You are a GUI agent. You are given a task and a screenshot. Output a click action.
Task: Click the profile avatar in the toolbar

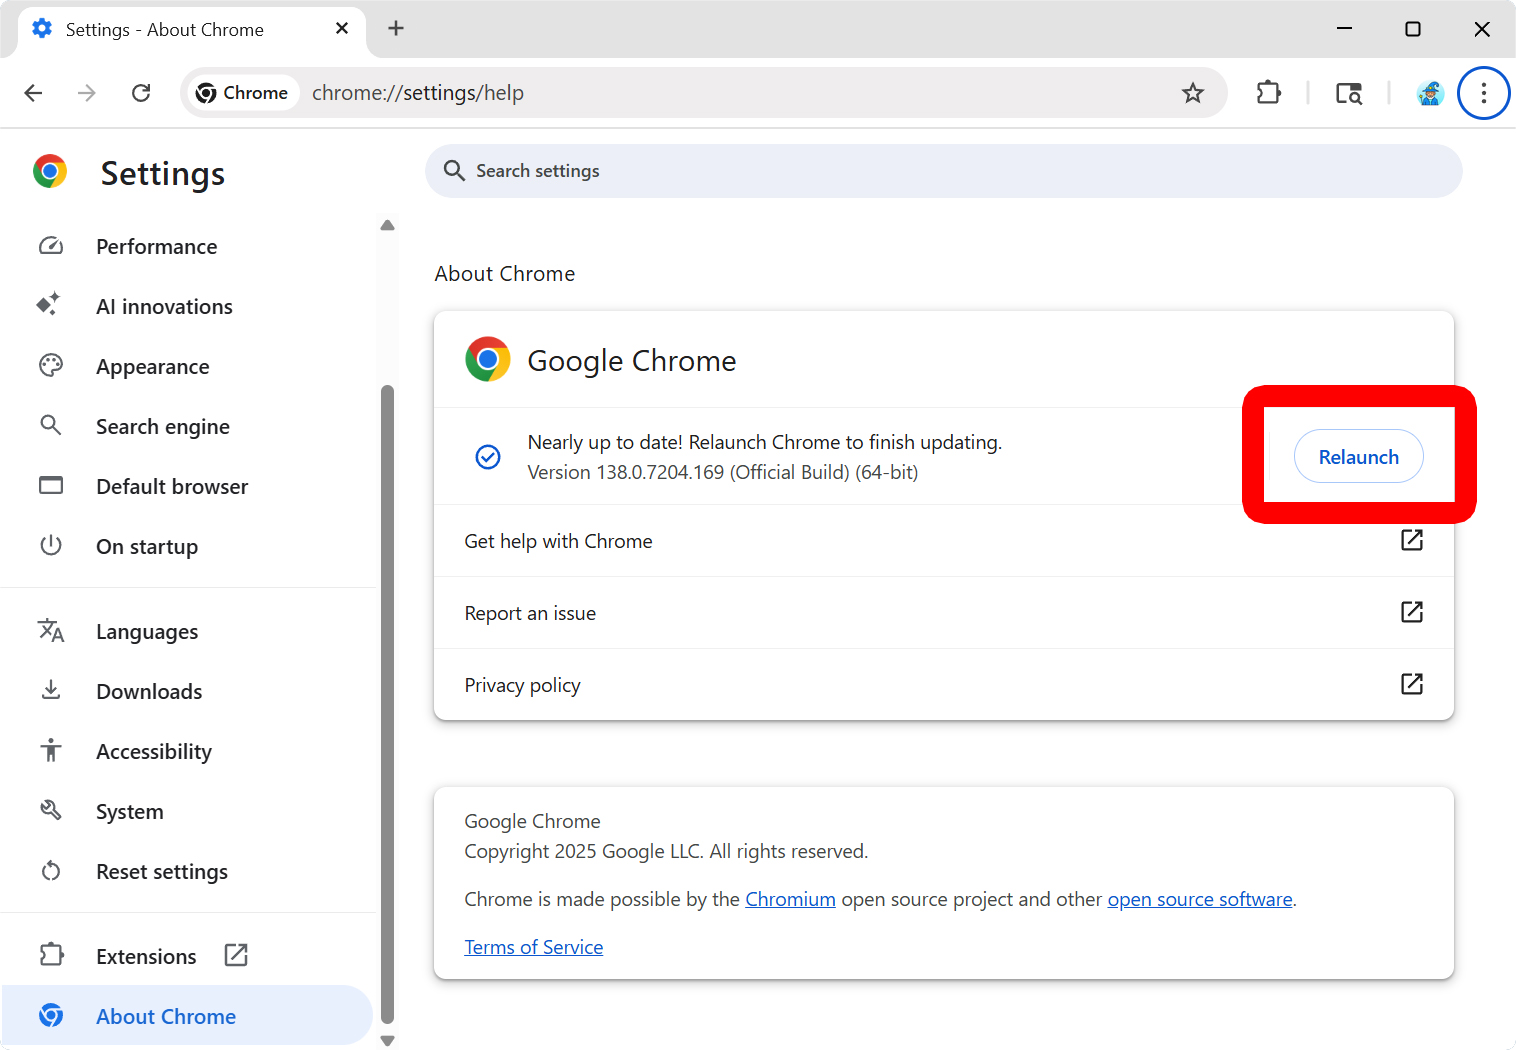point(1430,92)
